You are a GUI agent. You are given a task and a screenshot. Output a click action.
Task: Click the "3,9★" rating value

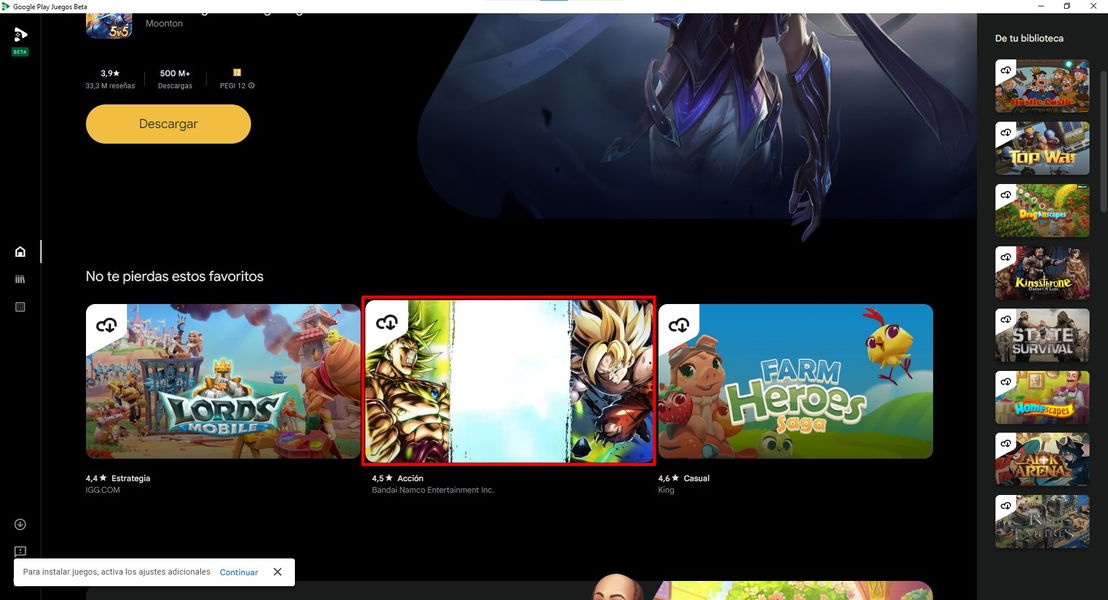110,73
